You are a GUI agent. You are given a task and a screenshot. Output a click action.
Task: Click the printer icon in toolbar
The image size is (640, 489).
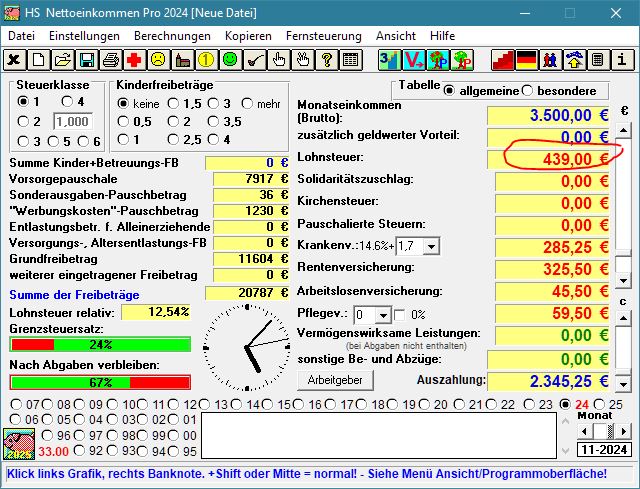tap(111, 60)
